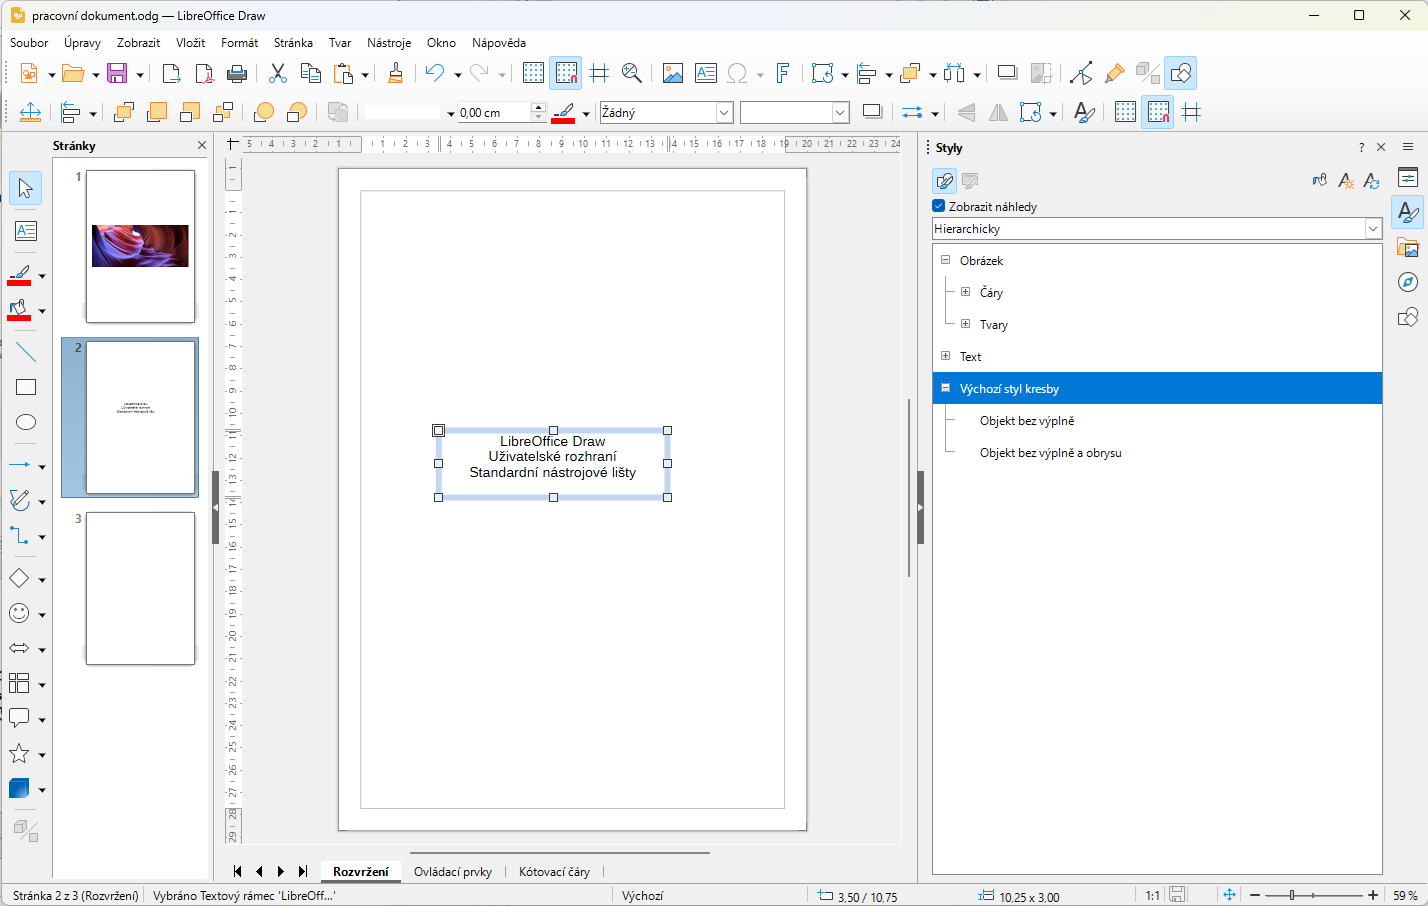This screenshot has width=1428, height=906.
Task: Switch to the Kótovací čáry layer tab
Action: (x=554, y=872)
